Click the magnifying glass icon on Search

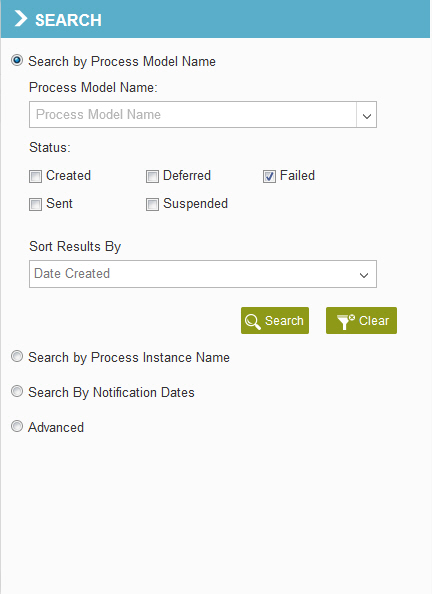252,322
